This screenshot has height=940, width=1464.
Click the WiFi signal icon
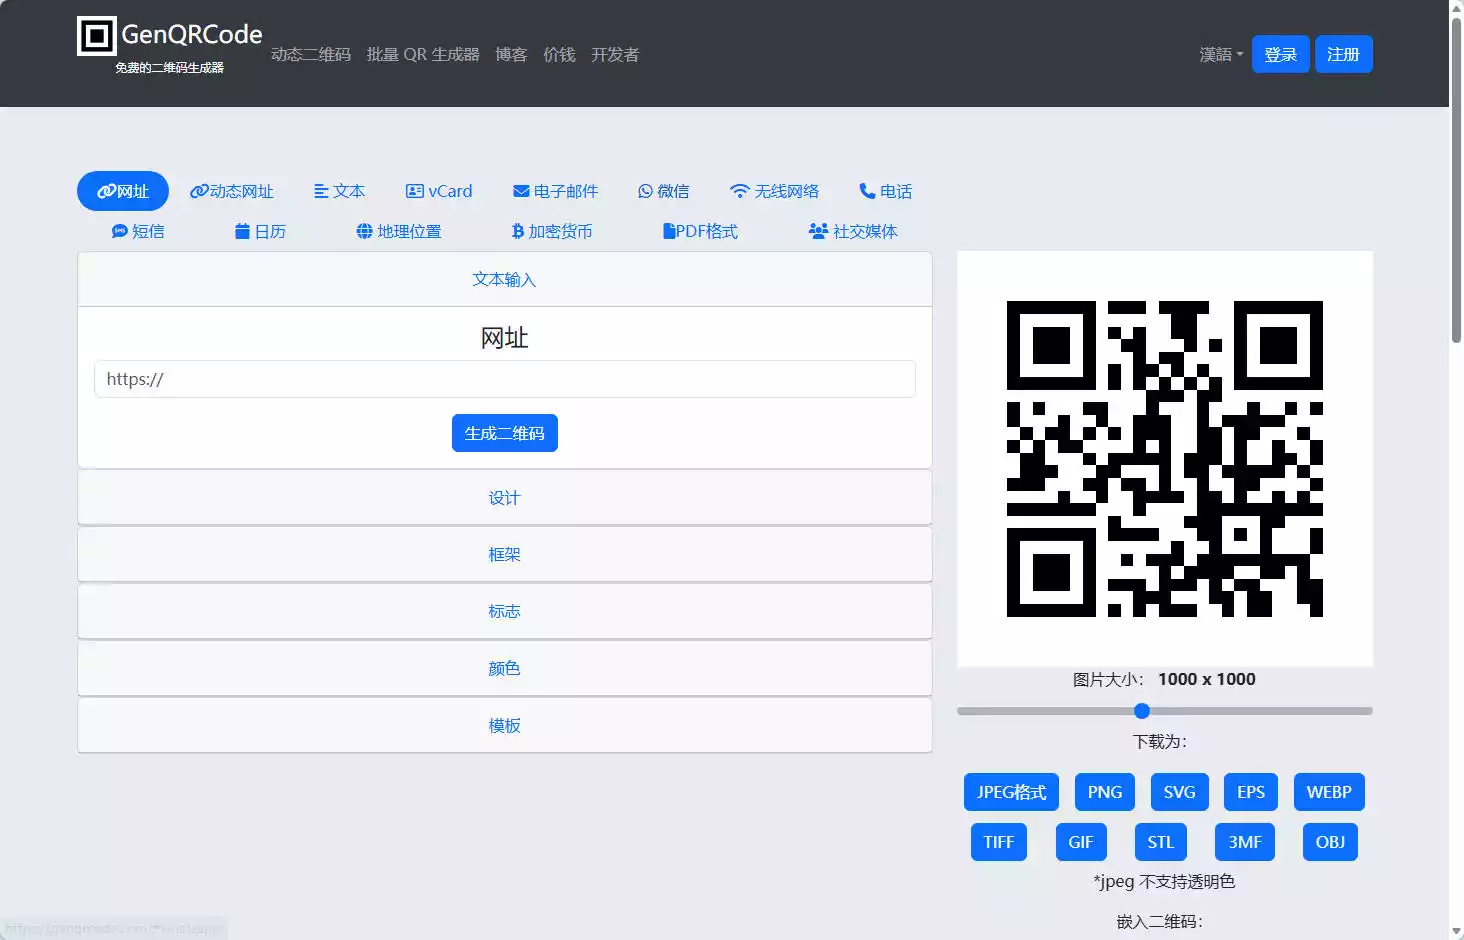click(x=739, y=191)
